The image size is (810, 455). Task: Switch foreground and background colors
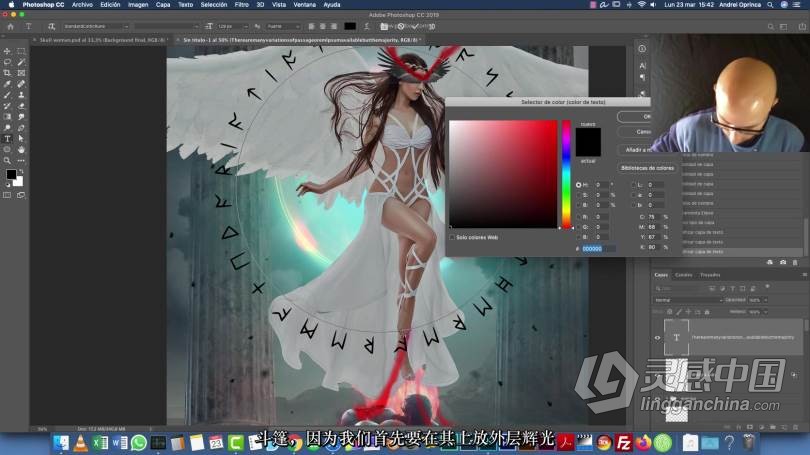pyautogui.click(x=21, y=171)
